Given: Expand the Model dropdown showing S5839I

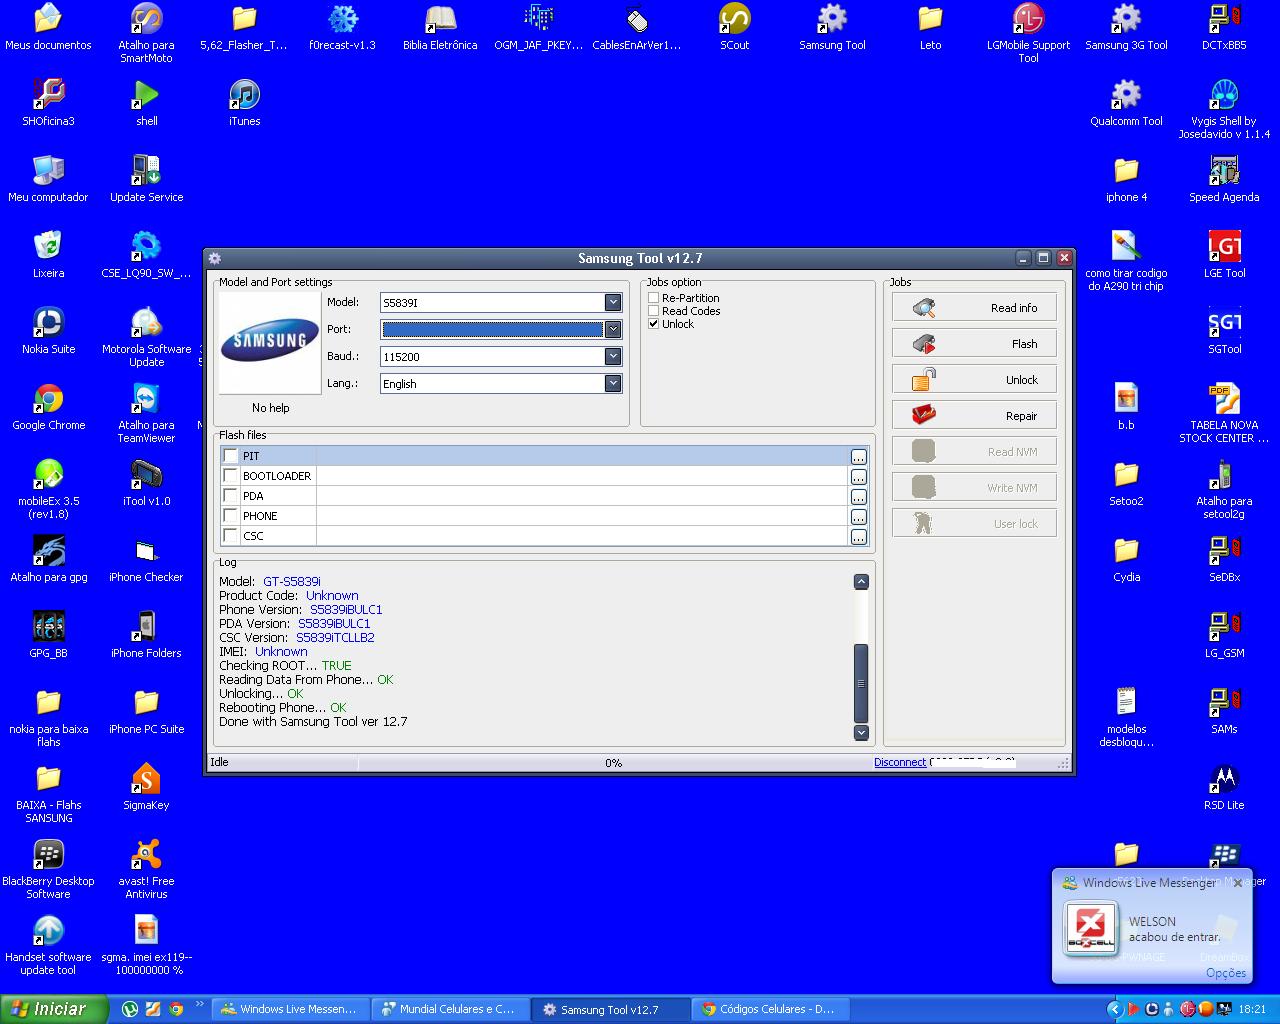Looking at the screenshot, I should 613,302.
